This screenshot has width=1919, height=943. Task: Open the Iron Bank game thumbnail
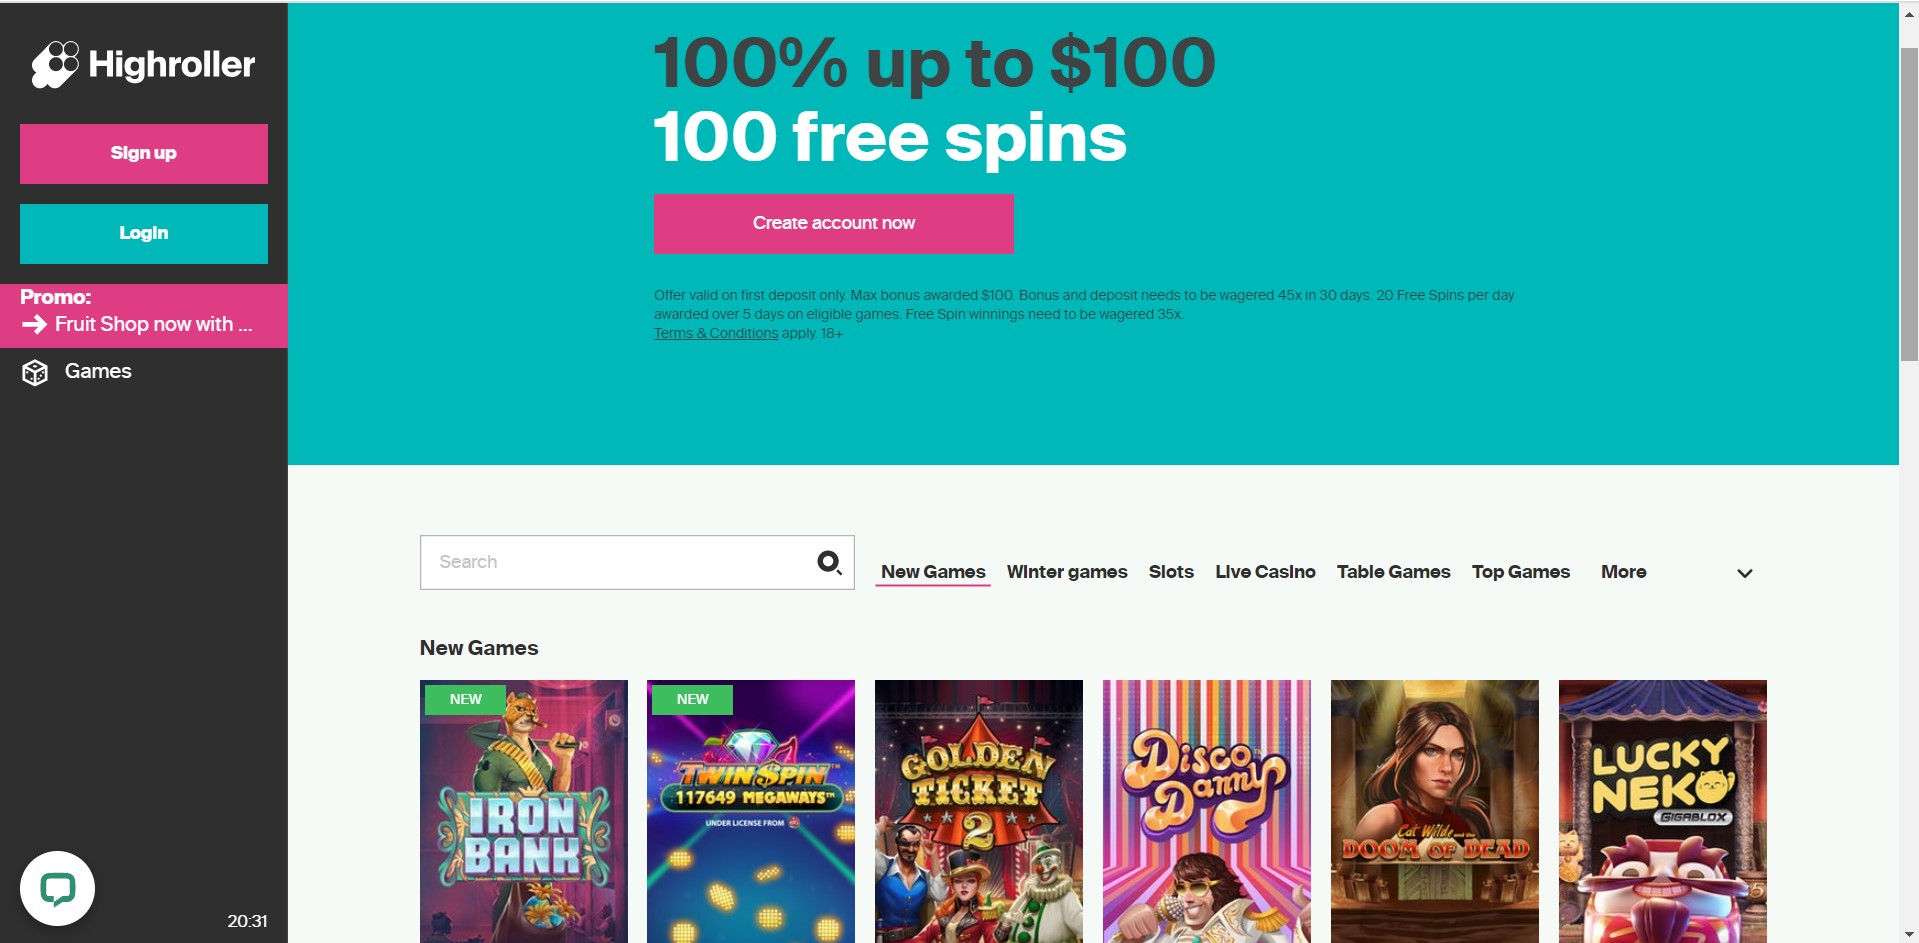(x=523, y=811)
